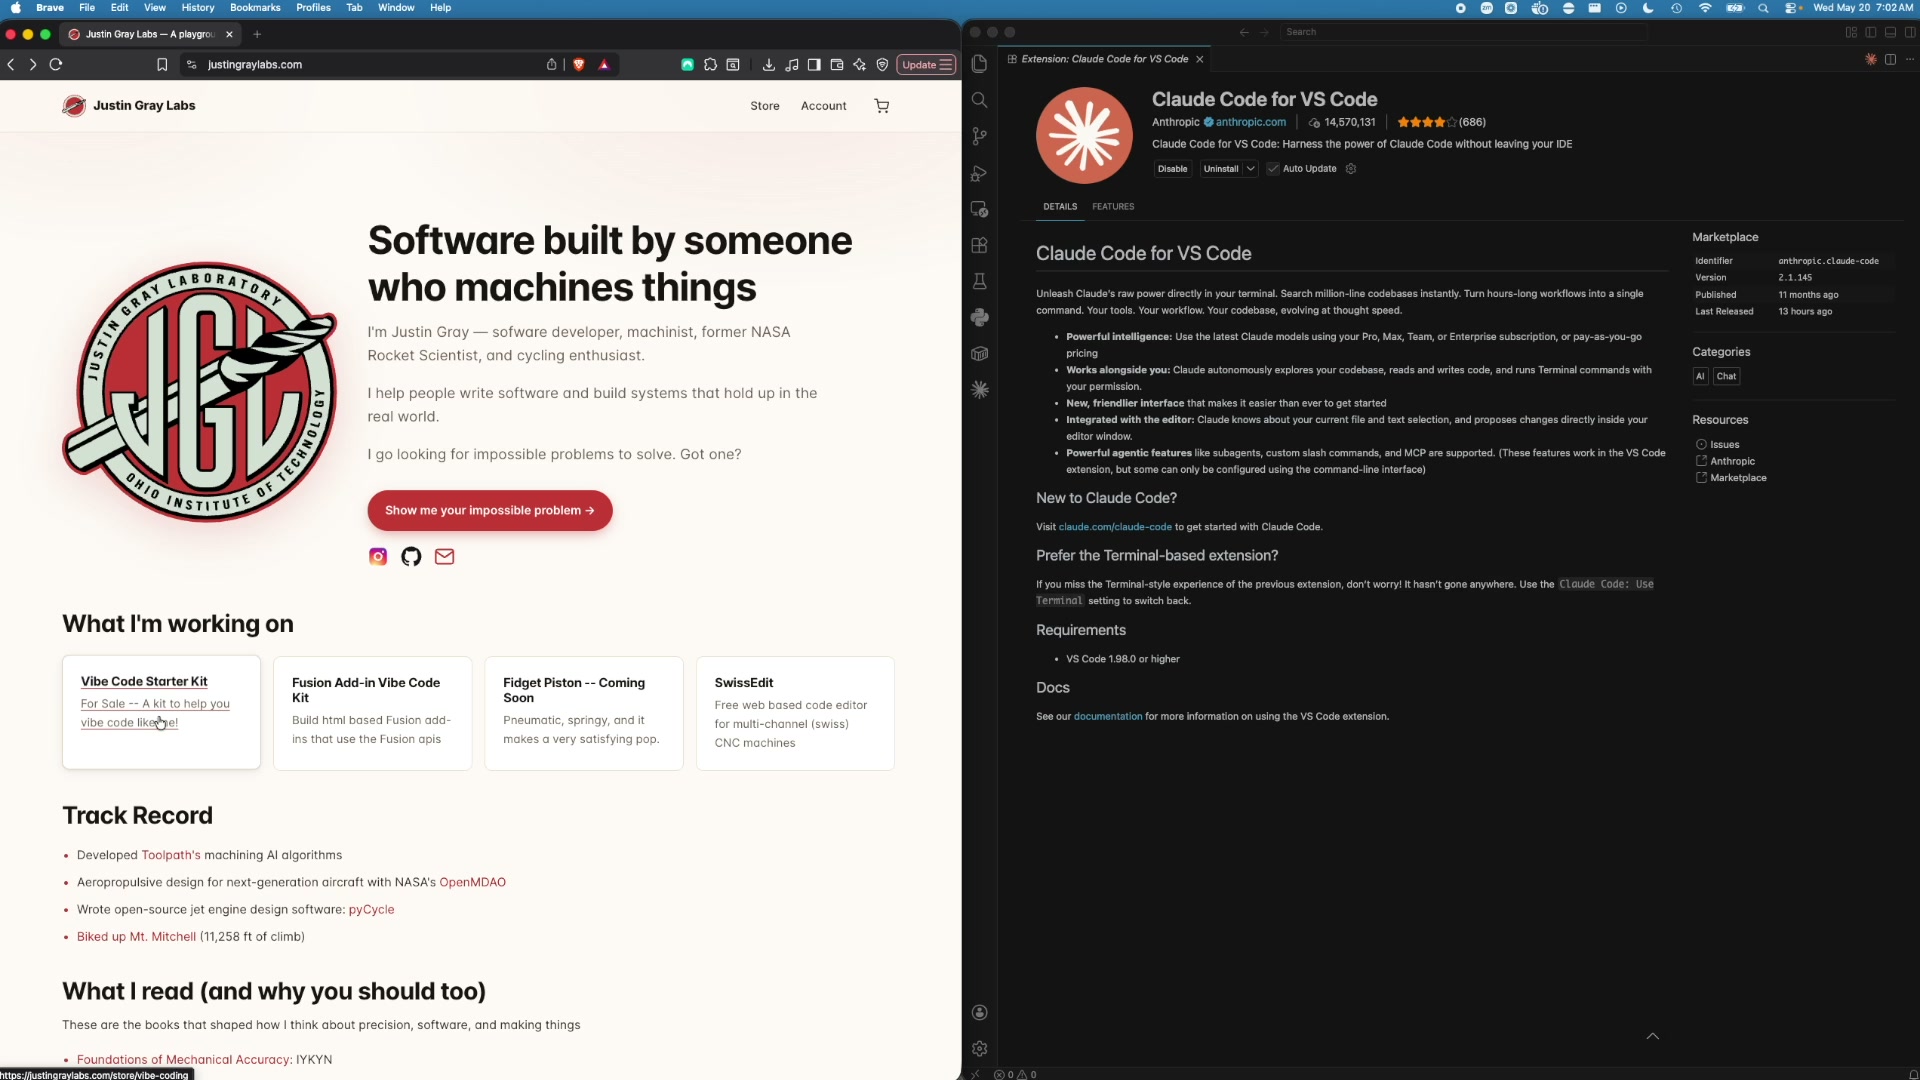
Task: Switch to the FEATURES tab of extension
Action: [1113, 207]
